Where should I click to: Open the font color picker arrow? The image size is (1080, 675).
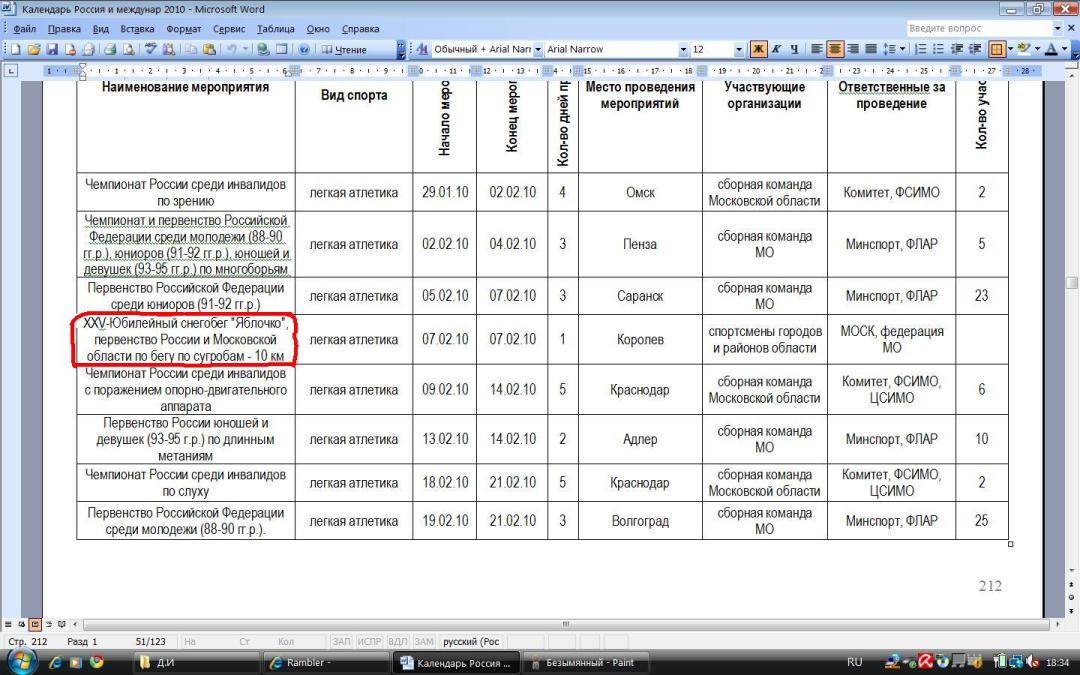click(1065, 49)
